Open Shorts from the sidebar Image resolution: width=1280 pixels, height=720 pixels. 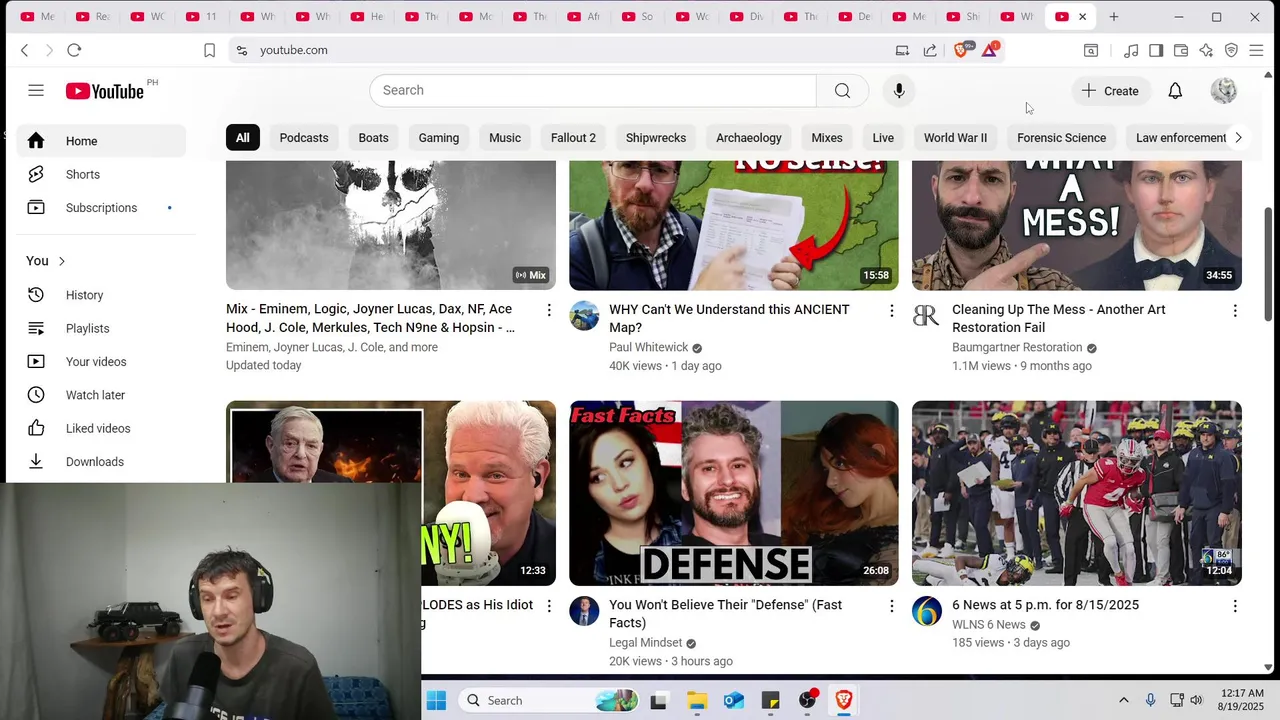[101, 174]
